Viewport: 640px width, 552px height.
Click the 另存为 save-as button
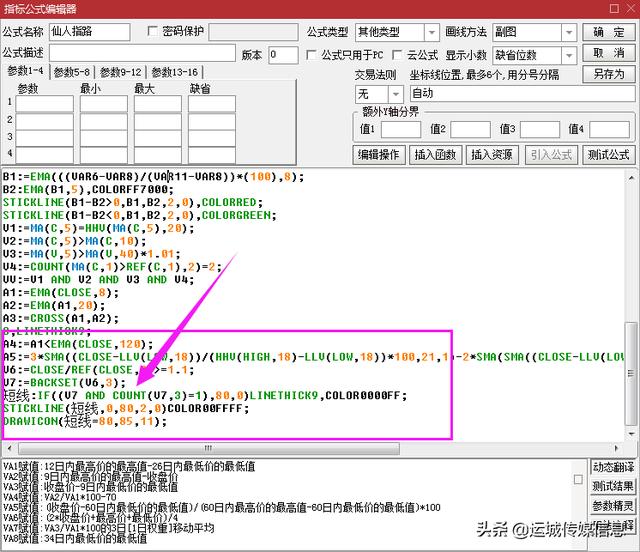[x=608, y=74]
